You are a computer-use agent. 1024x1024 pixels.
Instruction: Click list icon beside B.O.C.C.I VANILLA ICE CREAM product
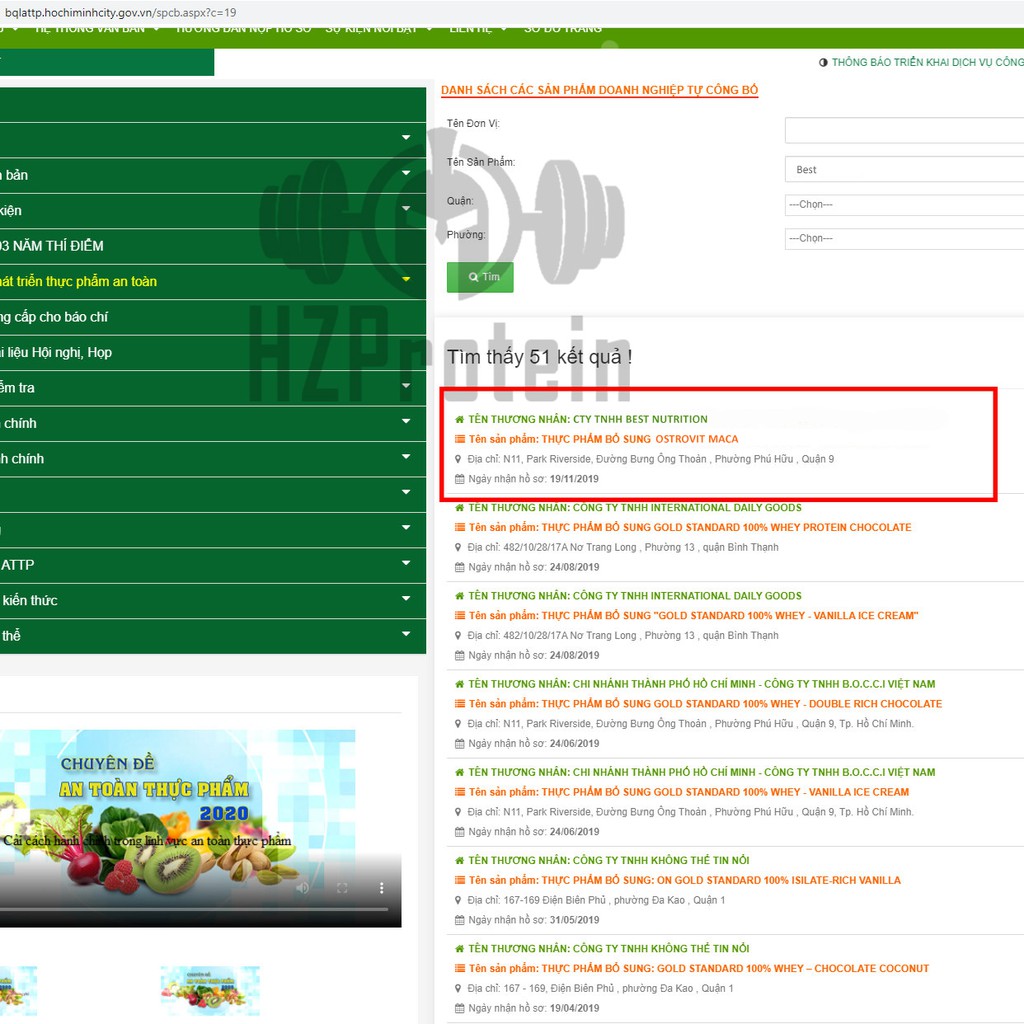[460, 792]
